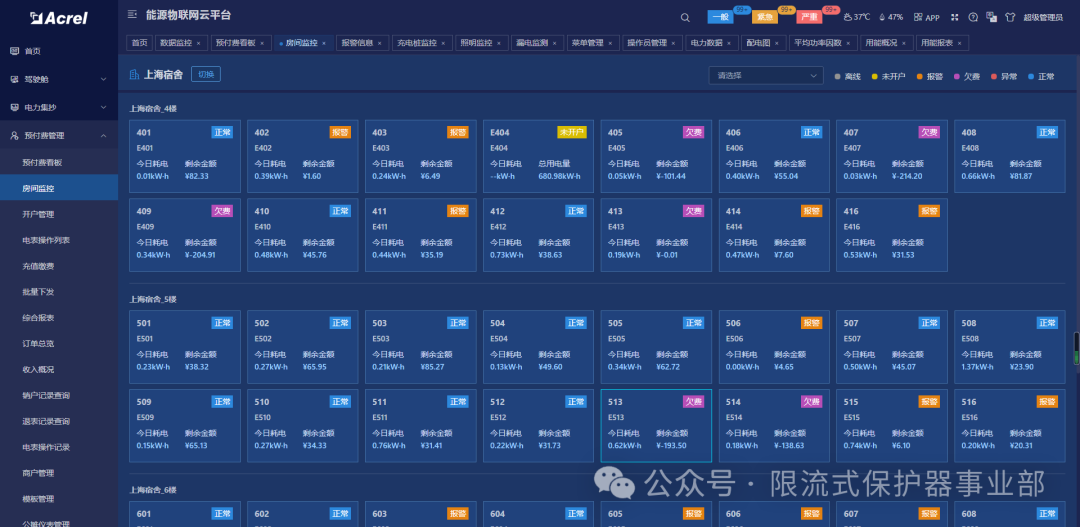The width and height of the screenshot is (1080, 527).
Task: Open theme switcher shirt icon
Action: coord(1009,17)
